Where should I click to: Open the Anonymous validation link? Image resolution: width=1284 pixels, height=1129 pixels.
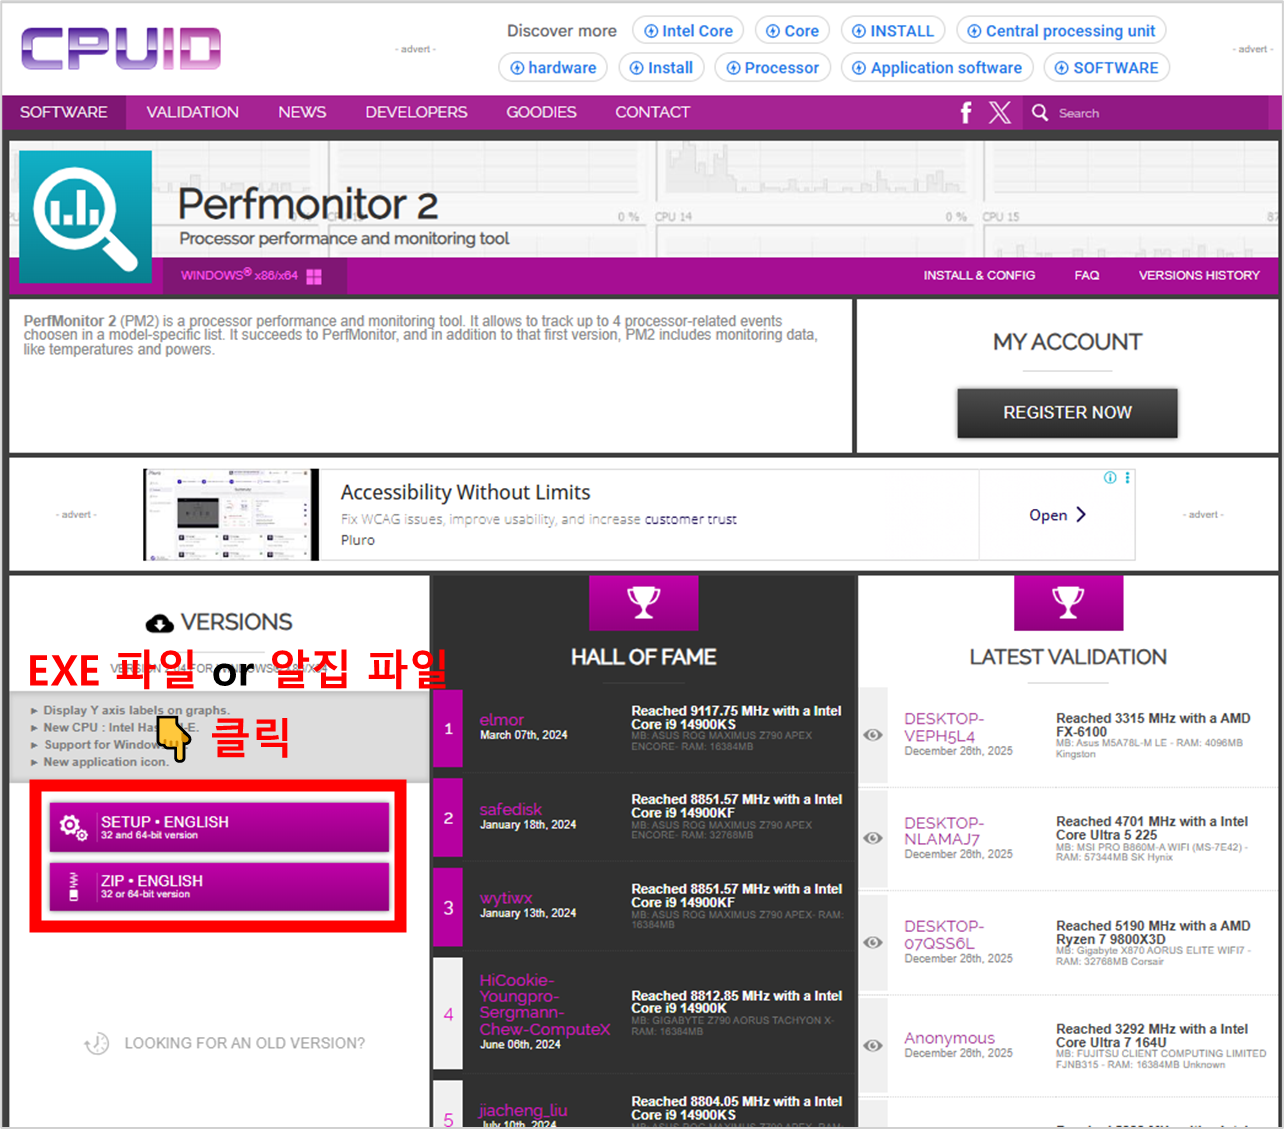(949, 1038)
